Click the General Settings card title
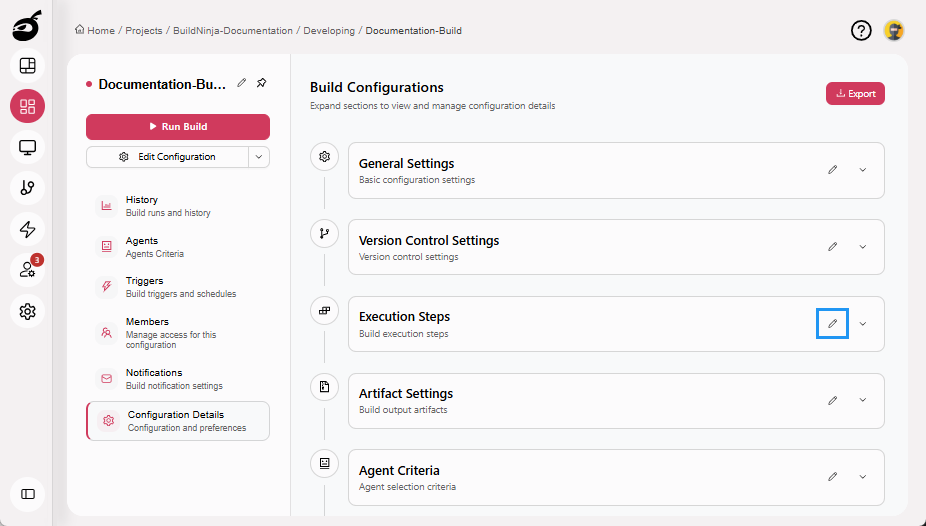The width and height of the screenshot is (926, 526). pos(406,164)
